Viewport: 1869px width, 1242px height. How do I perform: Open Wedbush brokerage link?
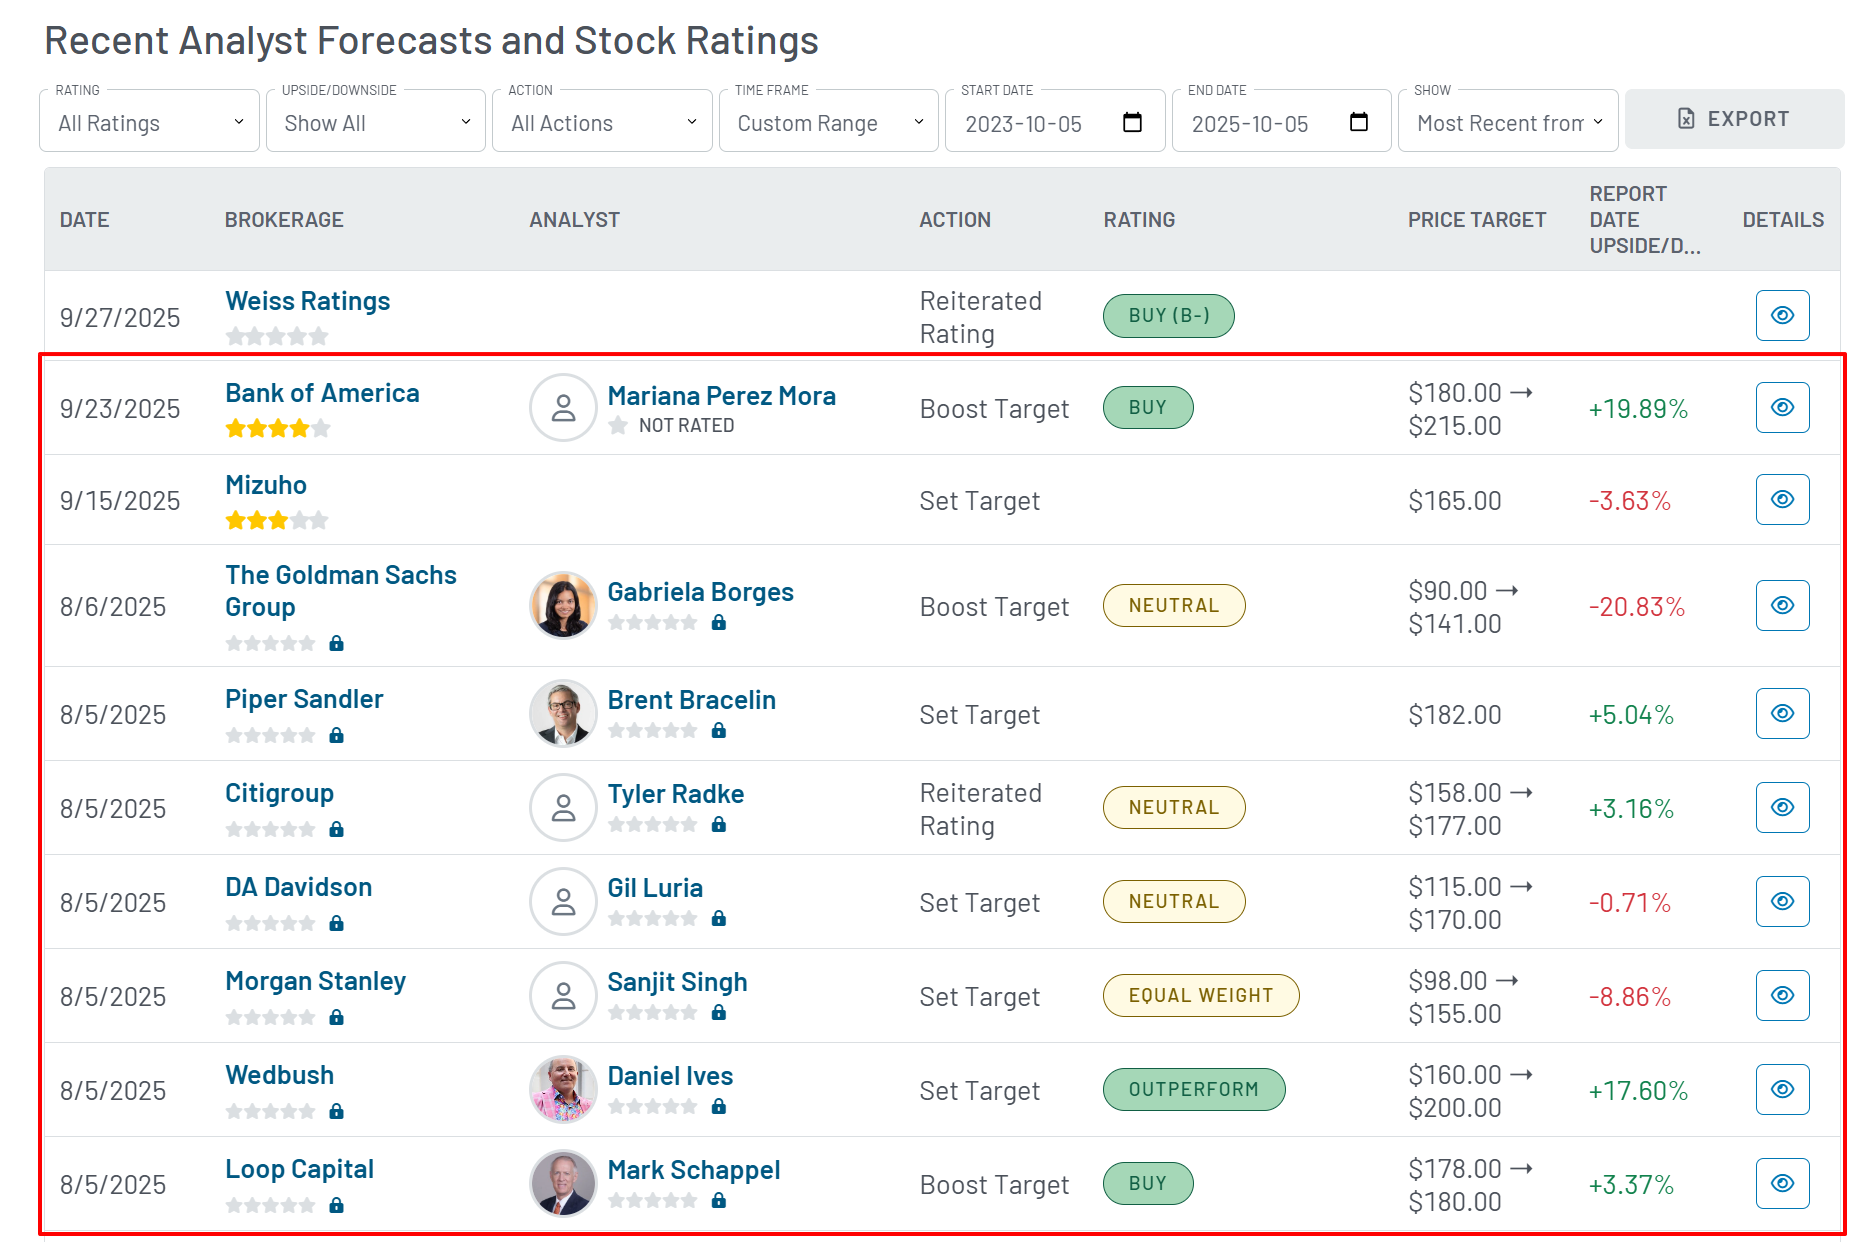[x=280, y=1075]
